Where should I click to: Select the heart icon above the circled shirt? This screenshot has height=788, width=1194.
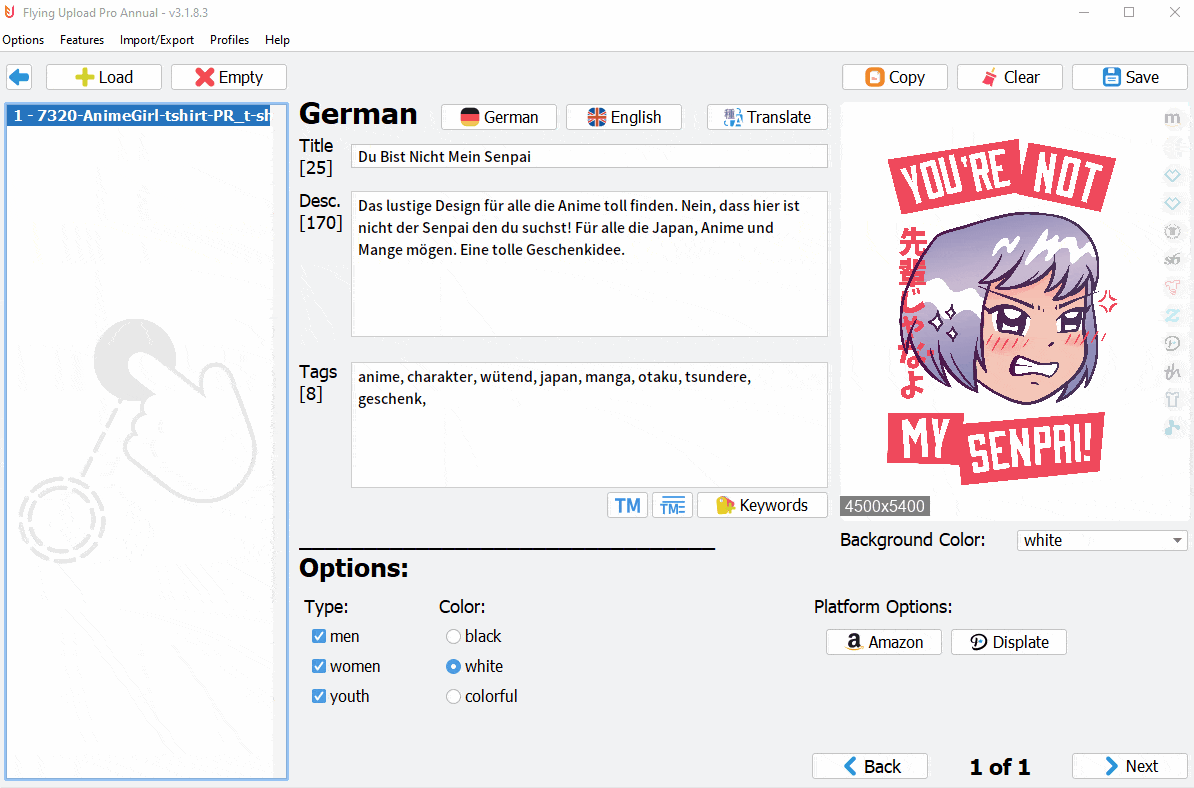pyautogui.click(x=1172, y=203)
